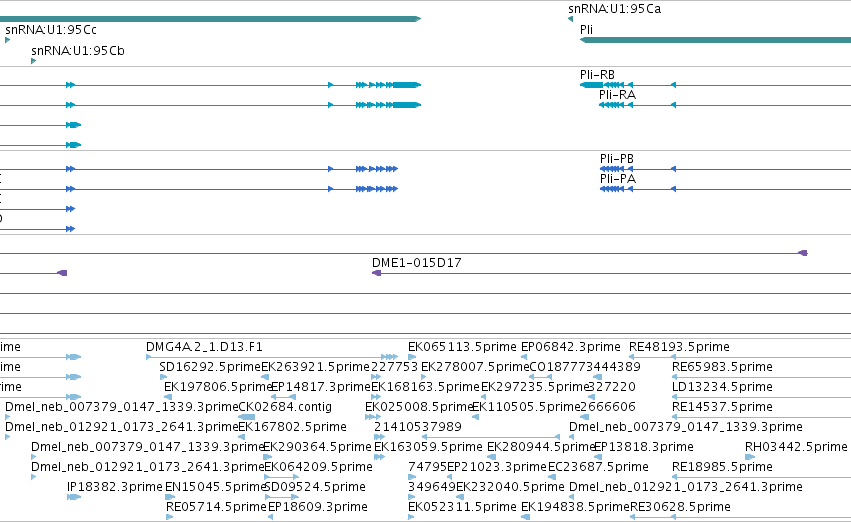Select the EK194838.5prime EST label
This screenshot has width=851, height=522.
575,507
